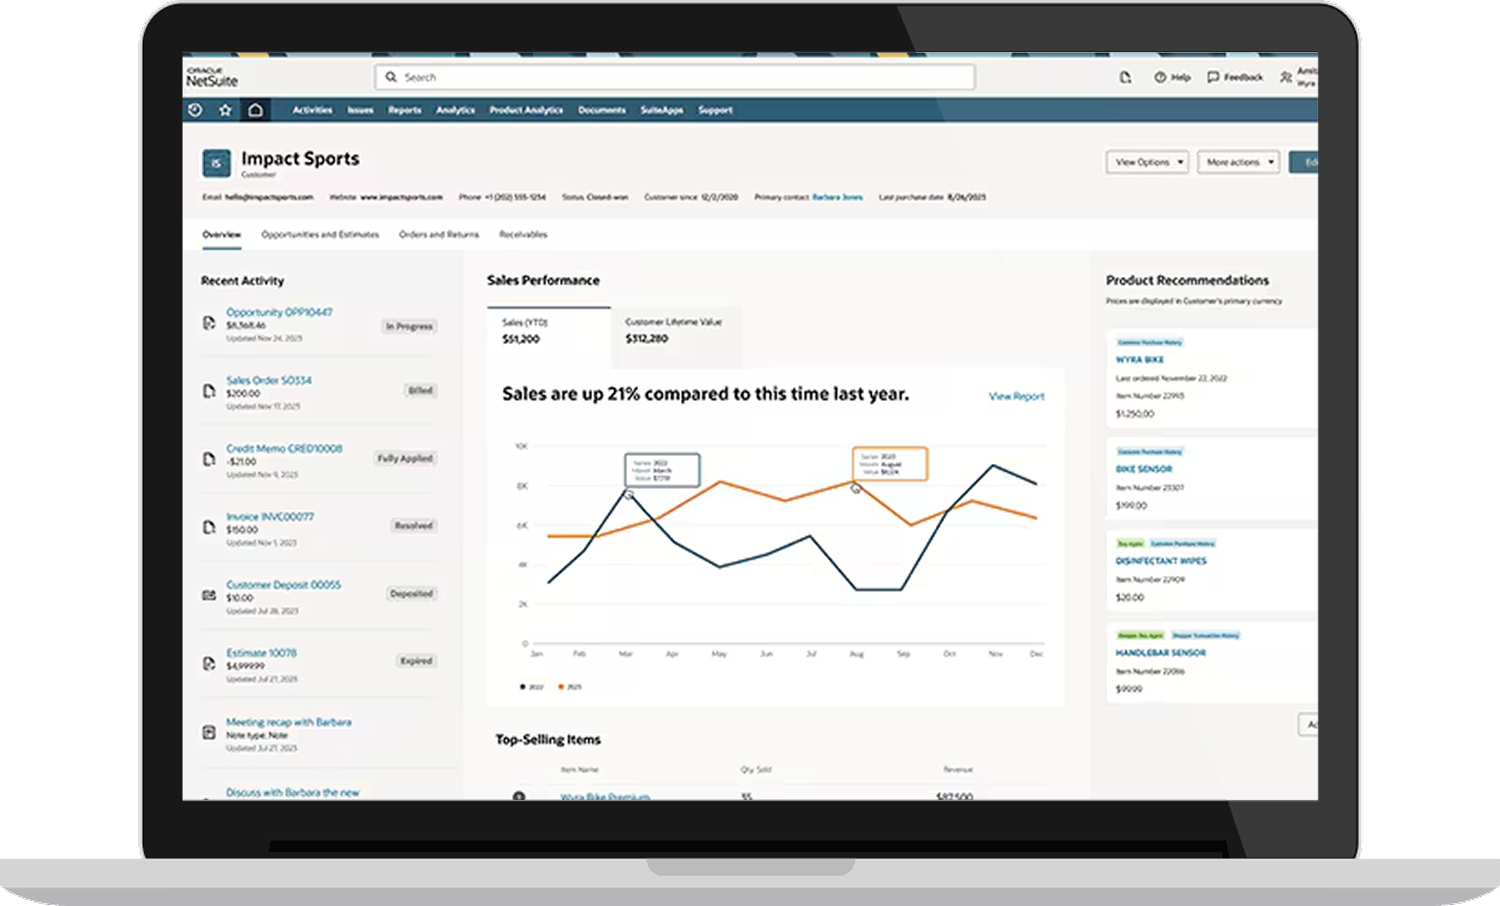The height and width of the screenshot is (906, 1500).
Task: Select the Customer Lifetime Value tab
Action: pos(676,337)
